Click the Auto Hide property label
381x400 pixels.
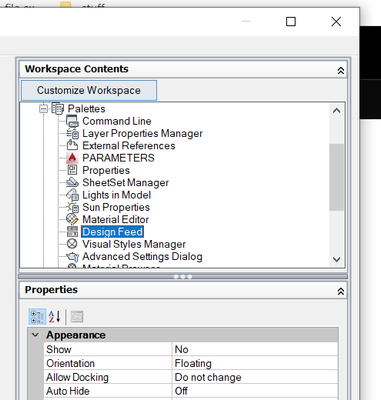click(x=68, y=391)
